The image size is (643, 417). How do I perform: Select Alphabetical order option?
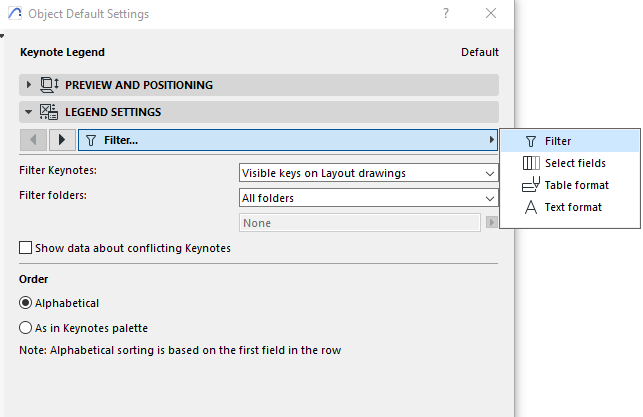[x=26, y=302]
